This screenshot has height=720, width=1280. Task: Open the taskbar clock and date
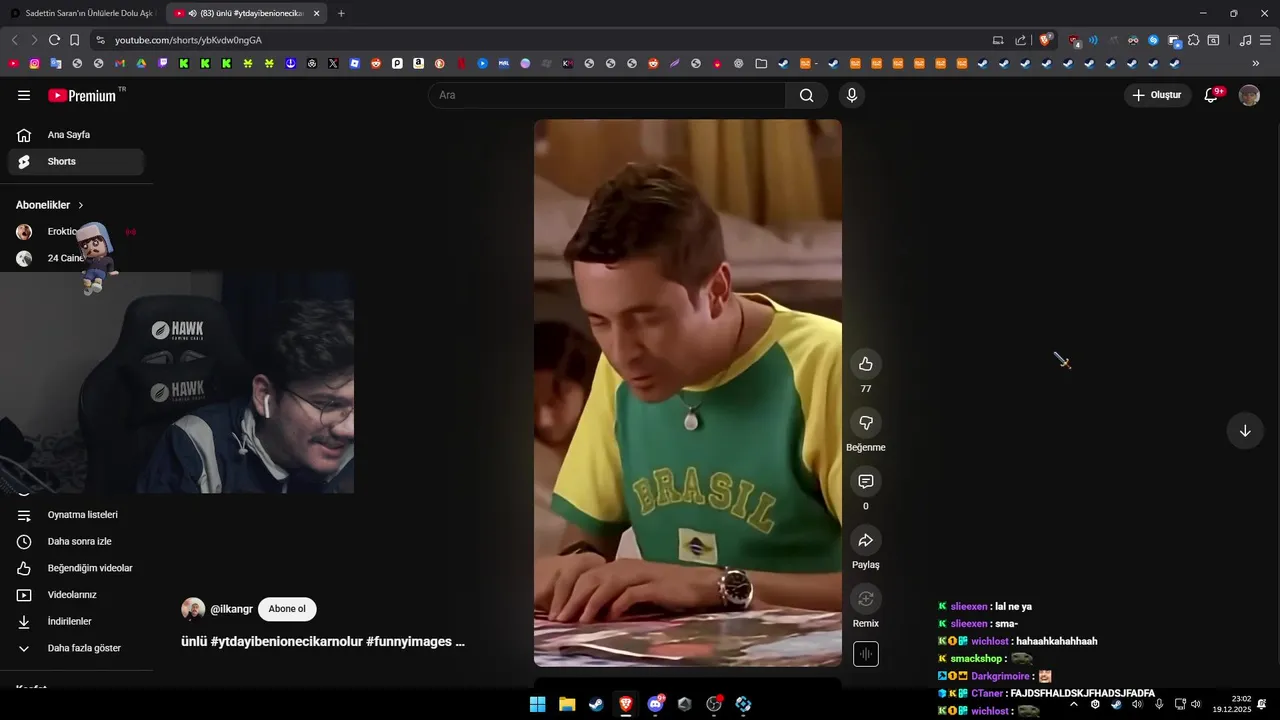(1232, 704)
